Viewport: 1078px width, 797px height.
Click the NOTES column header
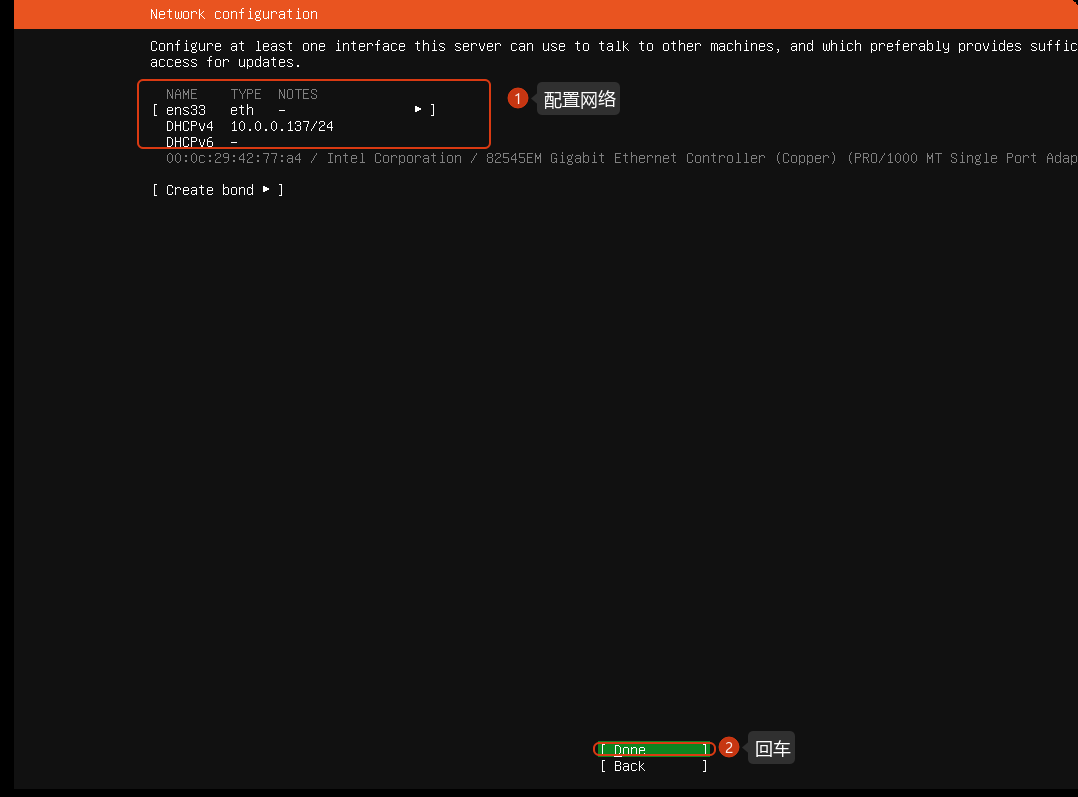tap(298, 94)
